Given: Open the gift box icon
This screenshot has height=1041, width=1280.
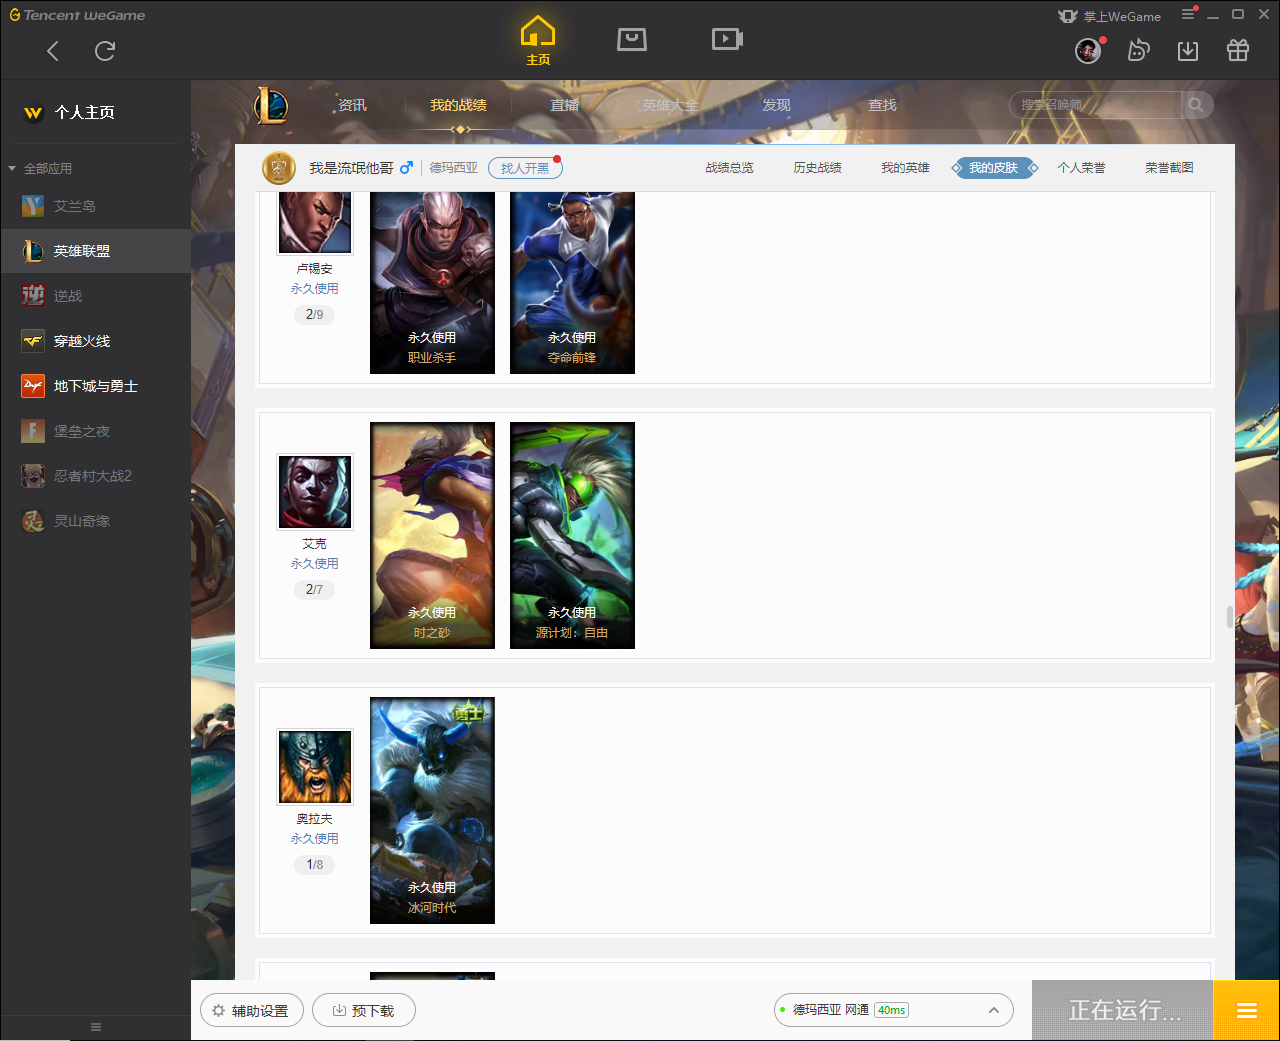Looking at the screenshot, I should tap(1238, 50).
